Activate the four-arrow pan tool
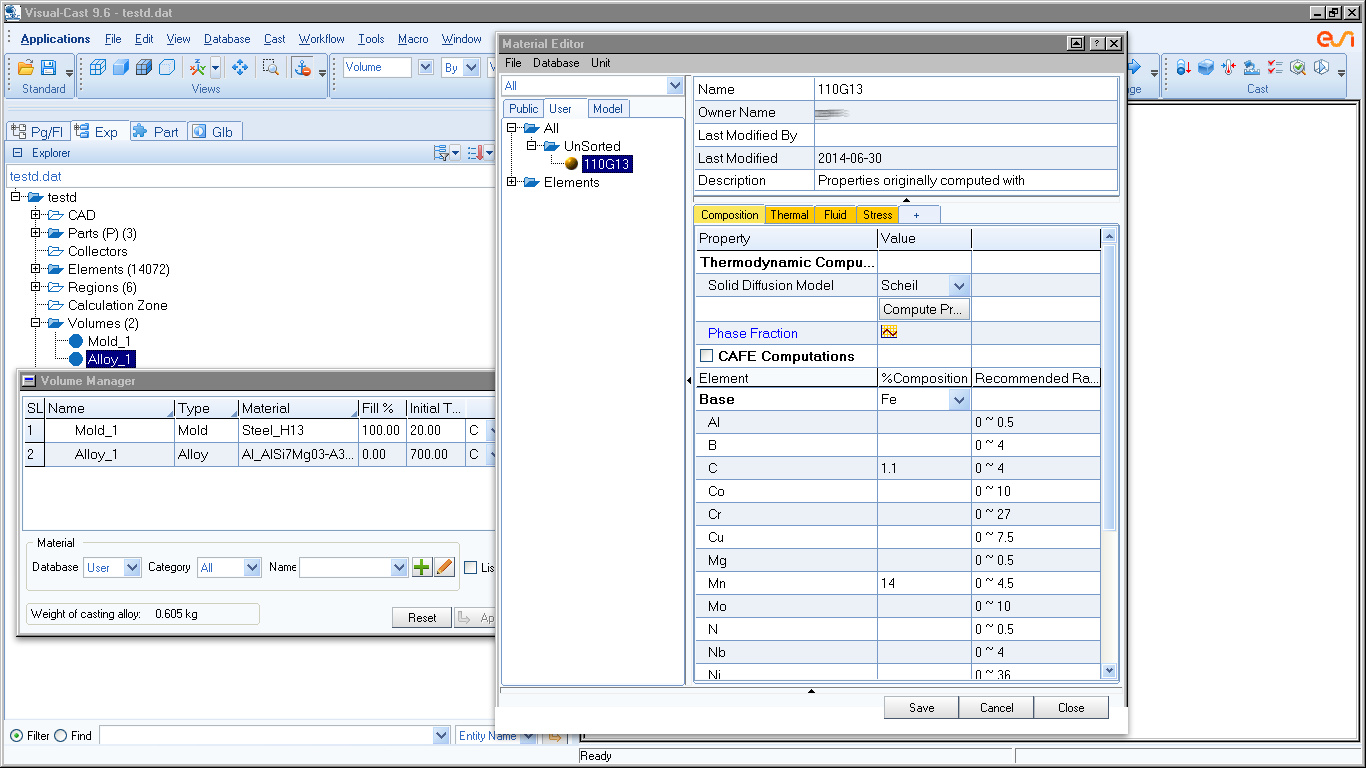1366x768 pixels. 240,67
